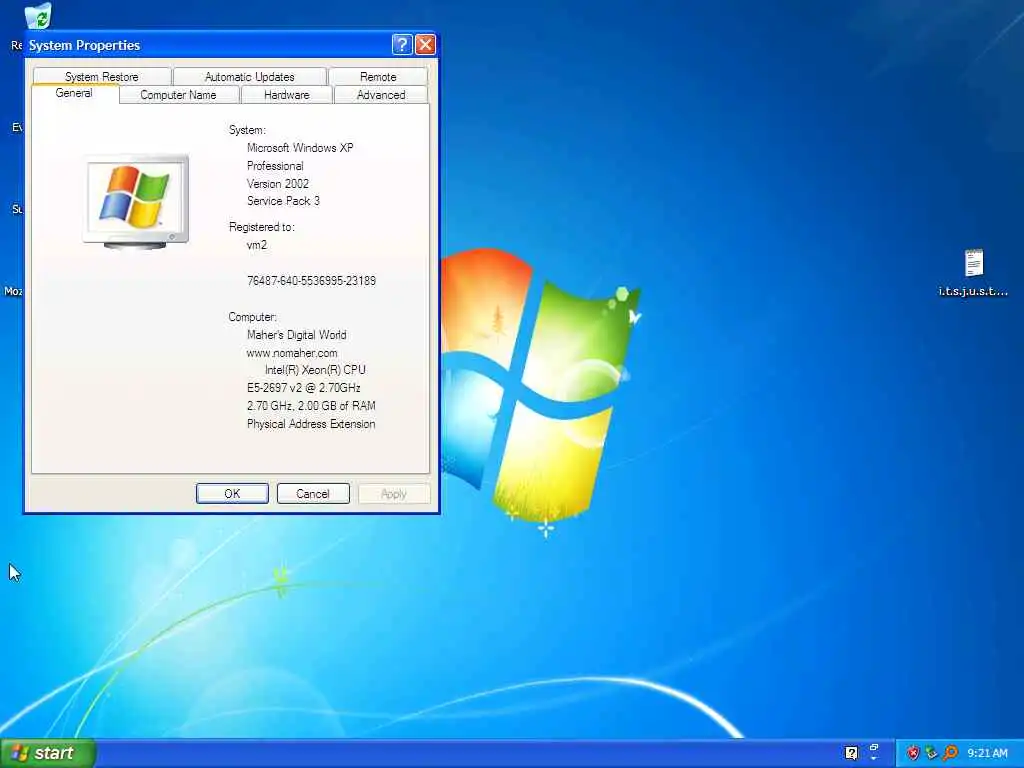The width and height of the screenshot is (1024, 768).
Task: Switch to the Advanced tab
Action: [x=381, y=95]
